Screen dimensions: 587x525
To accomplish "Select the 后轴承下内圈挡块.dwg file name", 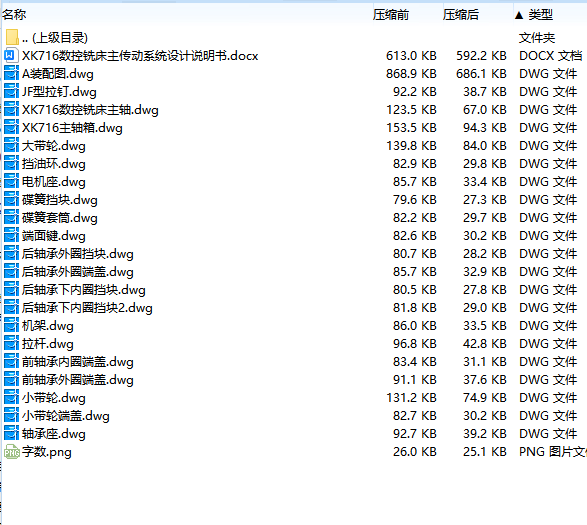I will pos(83,290).
